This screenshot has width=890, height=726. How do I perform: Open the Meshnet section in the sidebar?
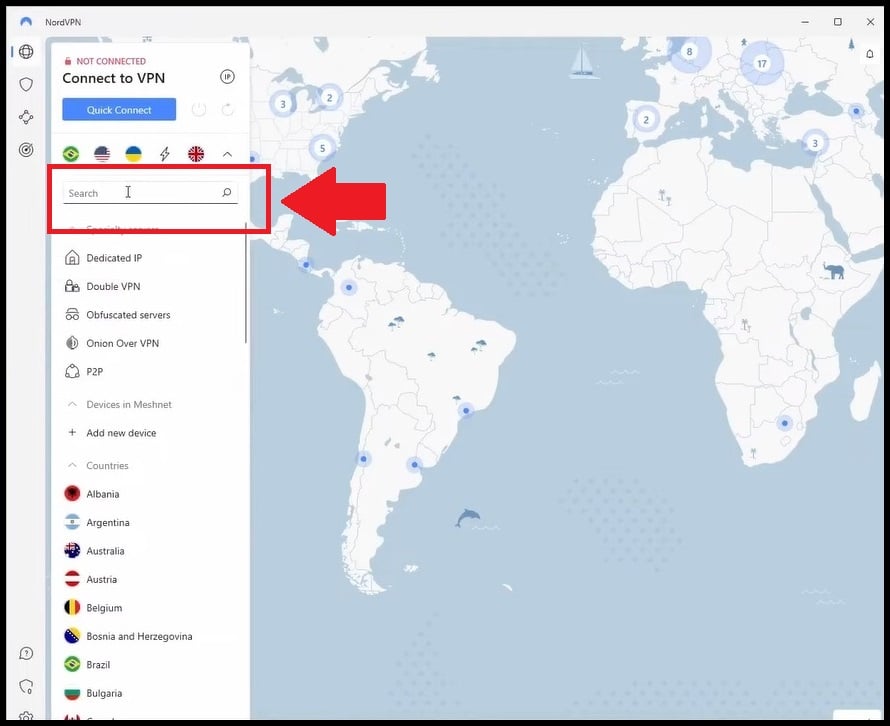pos(26,117)
